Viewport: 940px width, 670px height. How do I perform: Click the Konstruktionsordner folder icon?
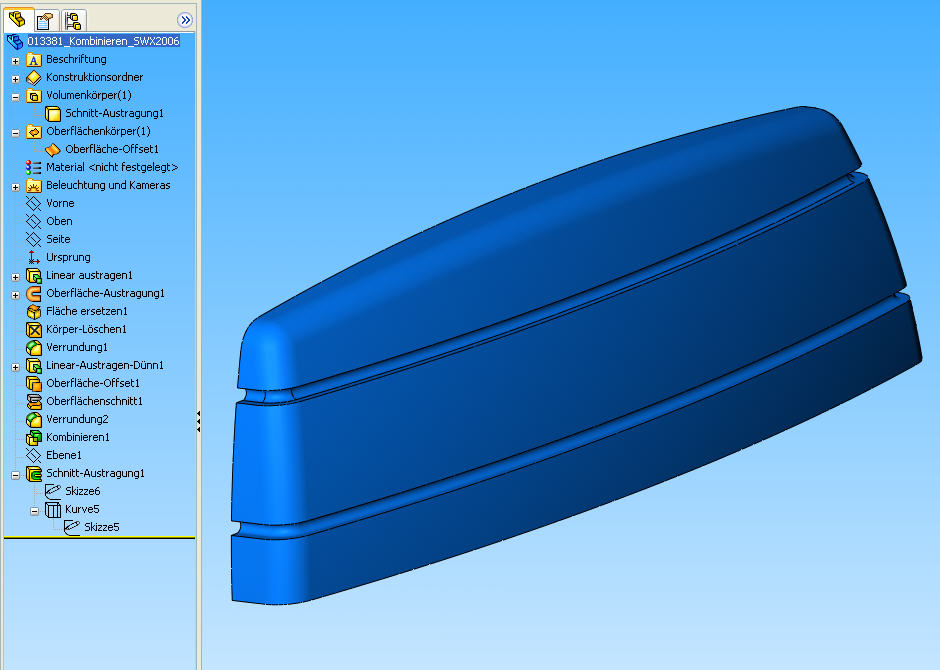[34, 77]
